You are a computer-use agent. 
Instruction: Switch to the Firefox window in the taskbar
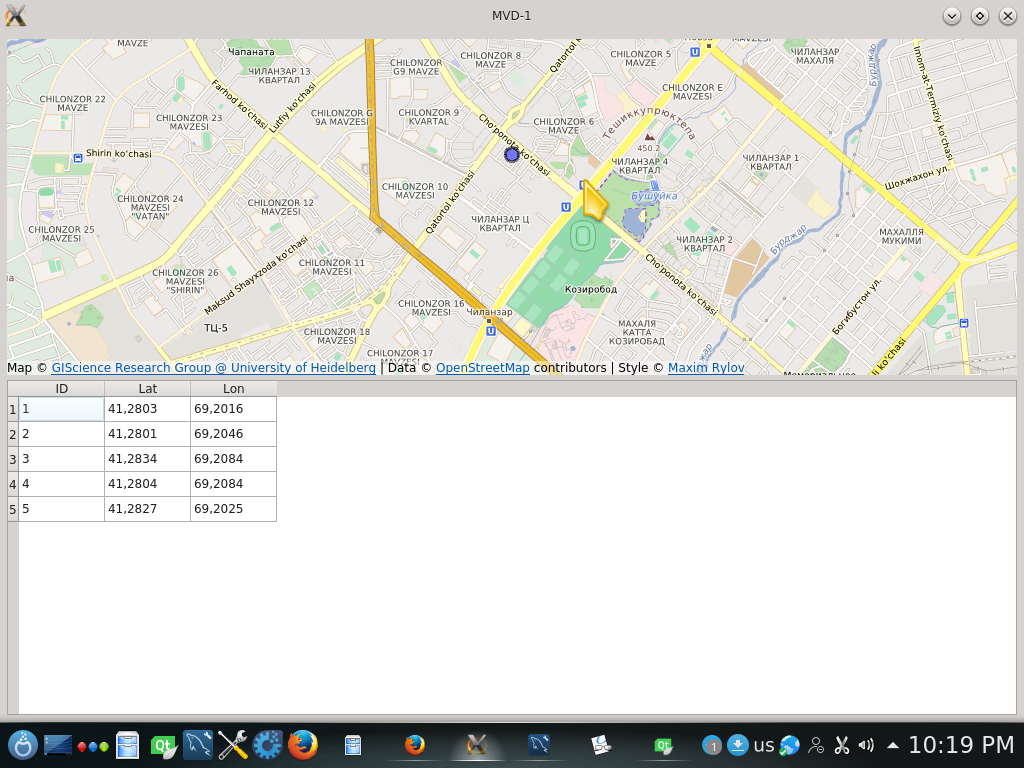pyautogui.click(x=415, y=745)
